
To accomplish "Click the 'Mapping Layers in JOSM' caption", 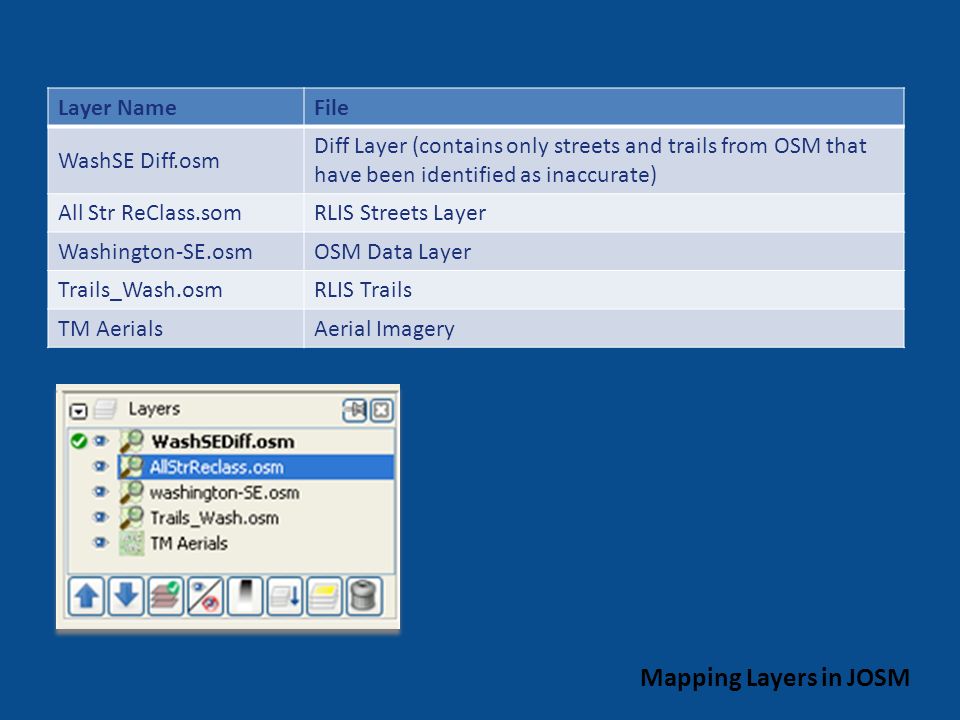I will pyautogui.click(x=774, y=678).
